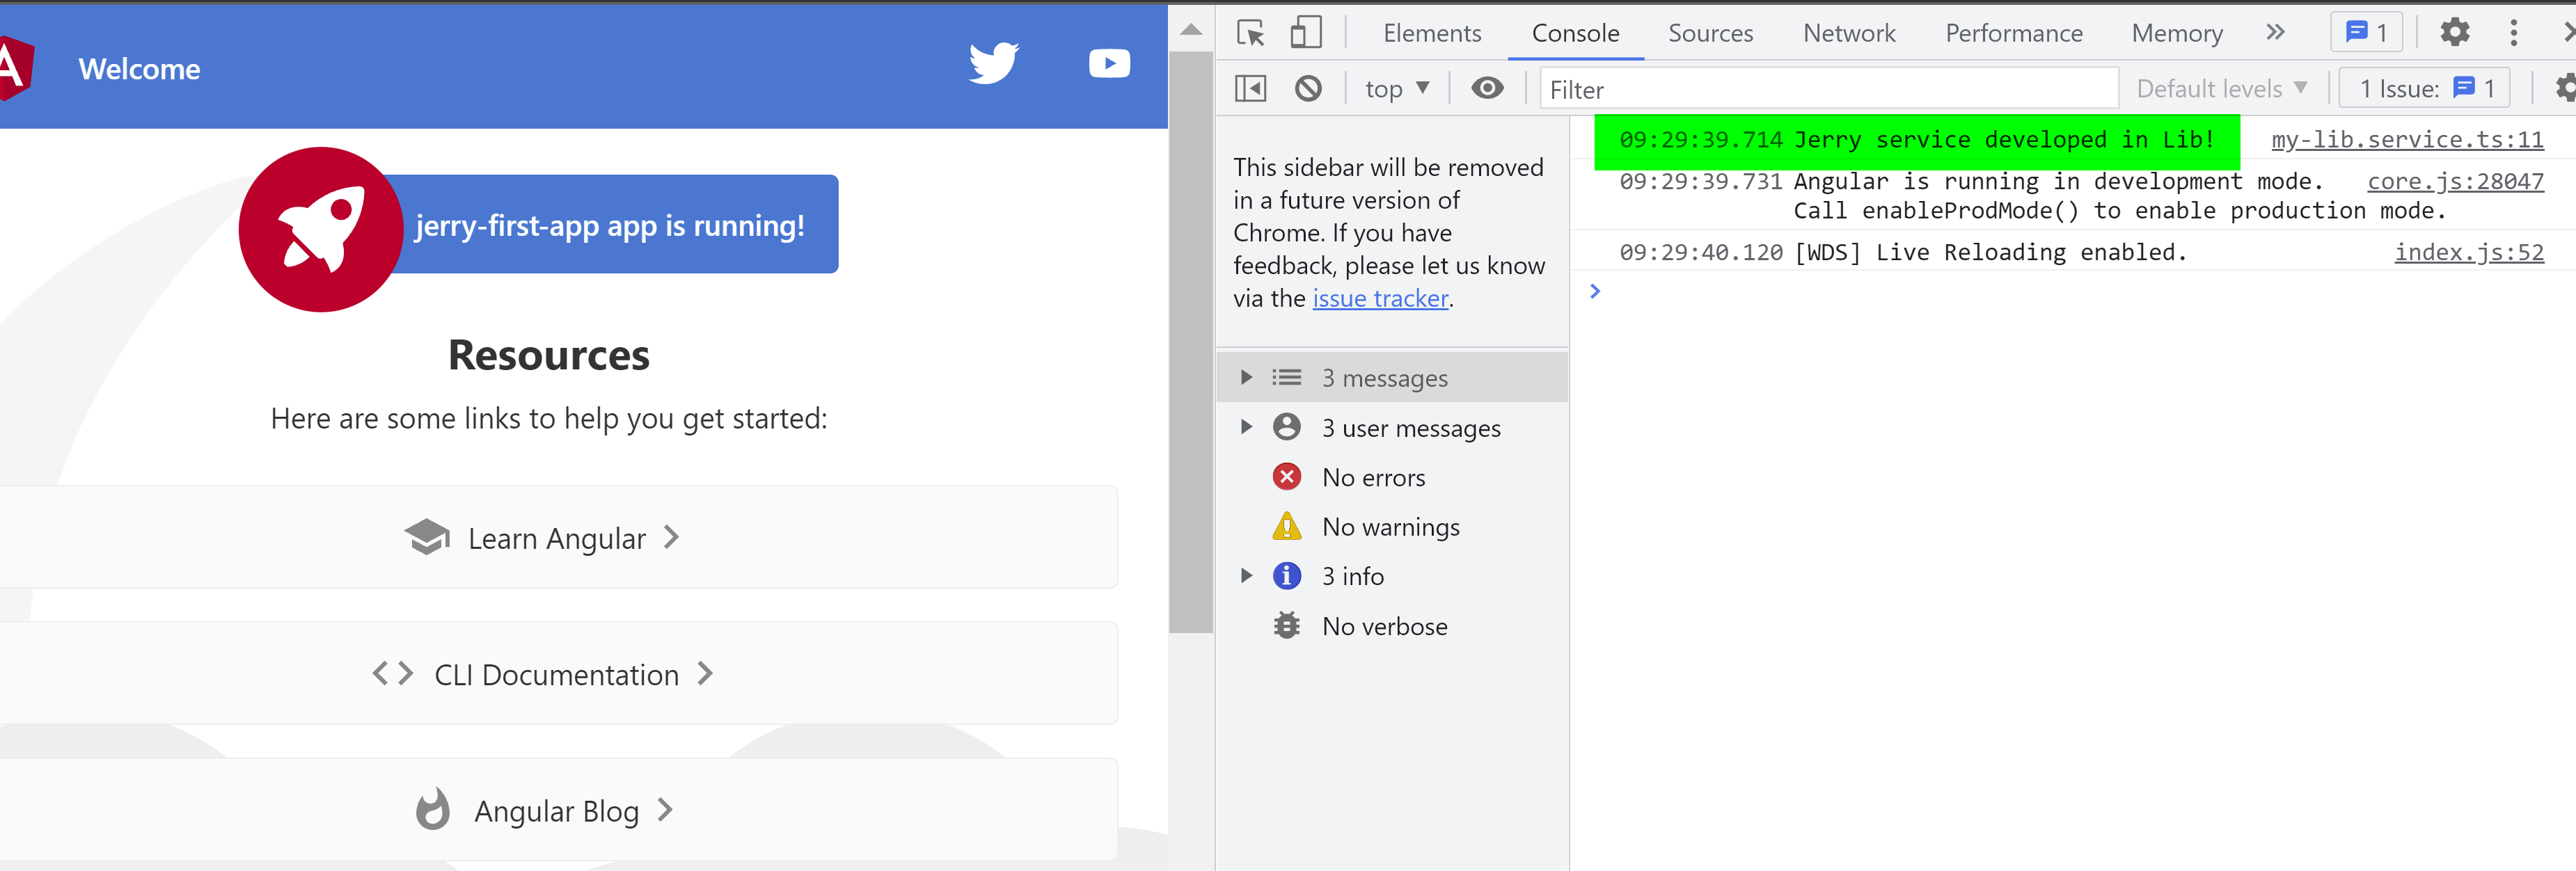Open DevTools three-dot customize menu
Screen dimensions: 2576x871
coord(2513,33)
